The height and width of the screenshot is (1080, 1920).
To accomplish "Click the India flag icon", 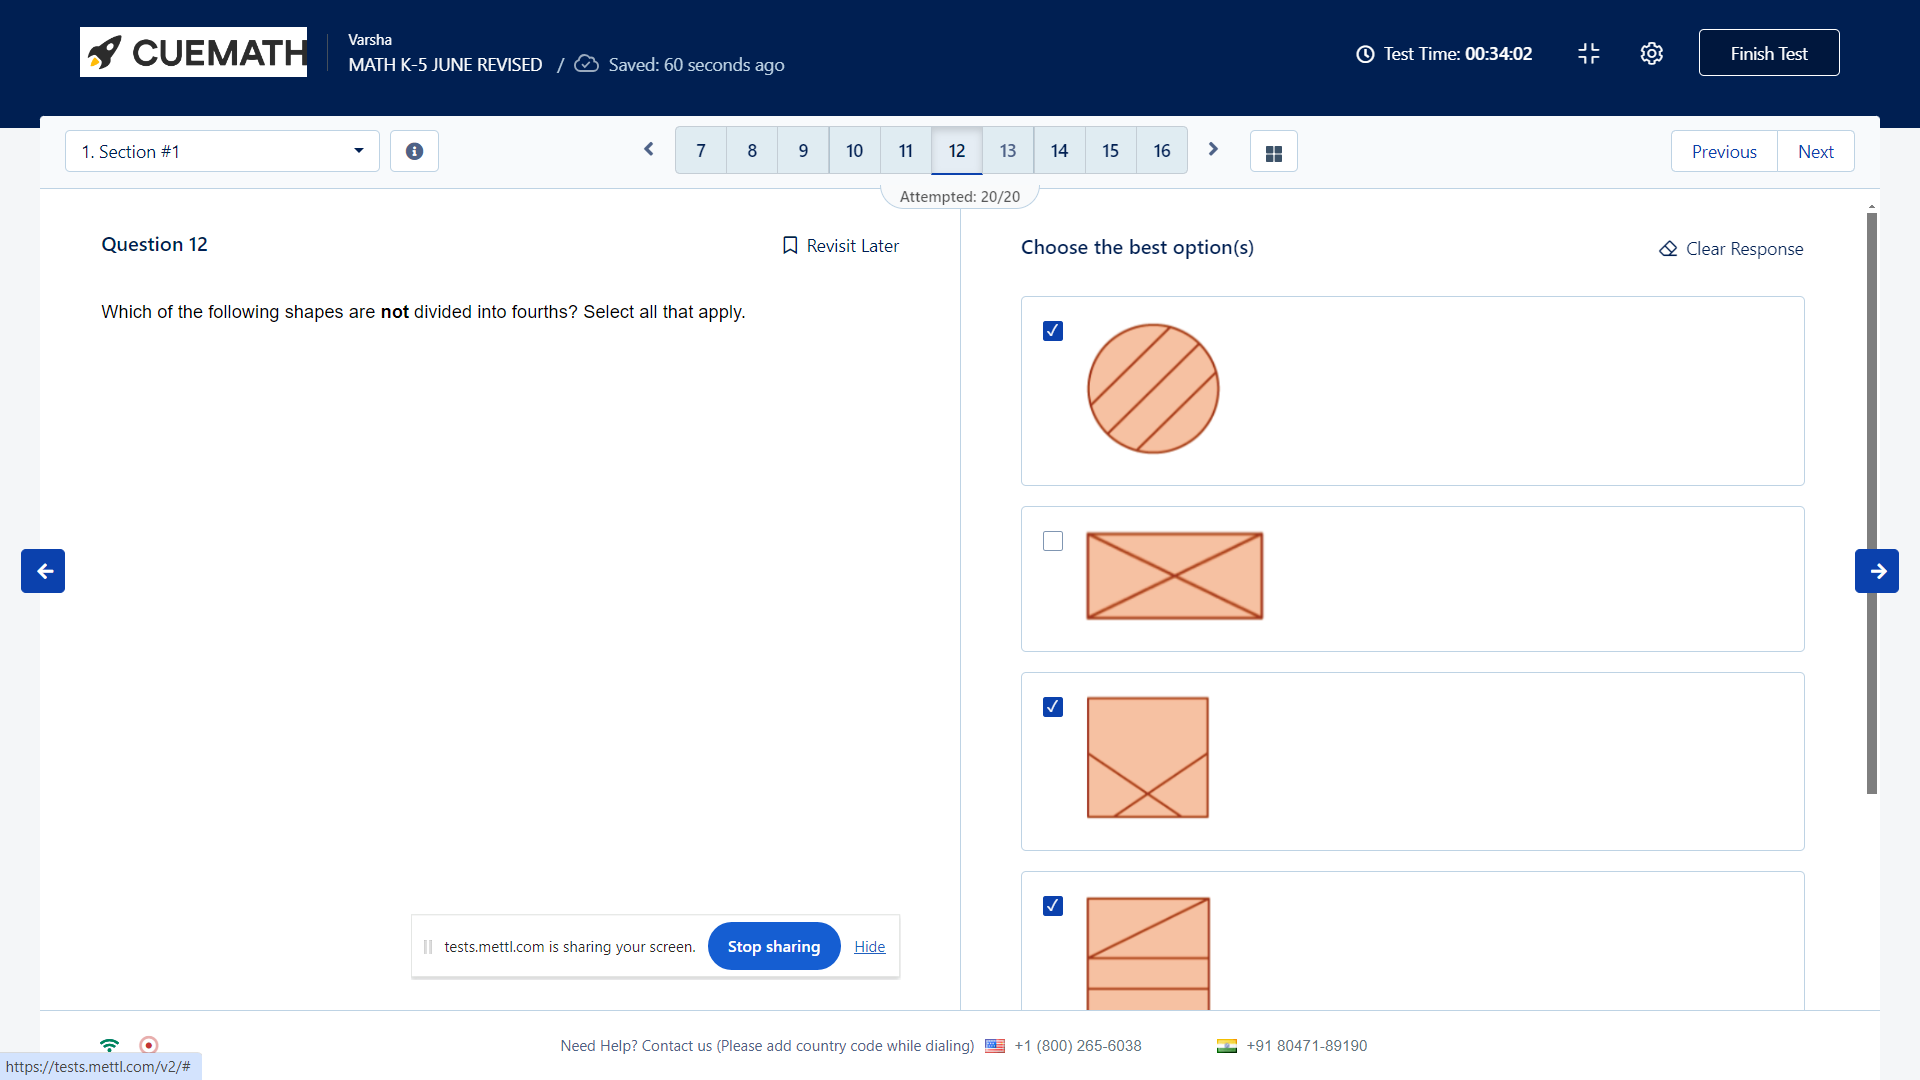I will click(1227, 1046).
